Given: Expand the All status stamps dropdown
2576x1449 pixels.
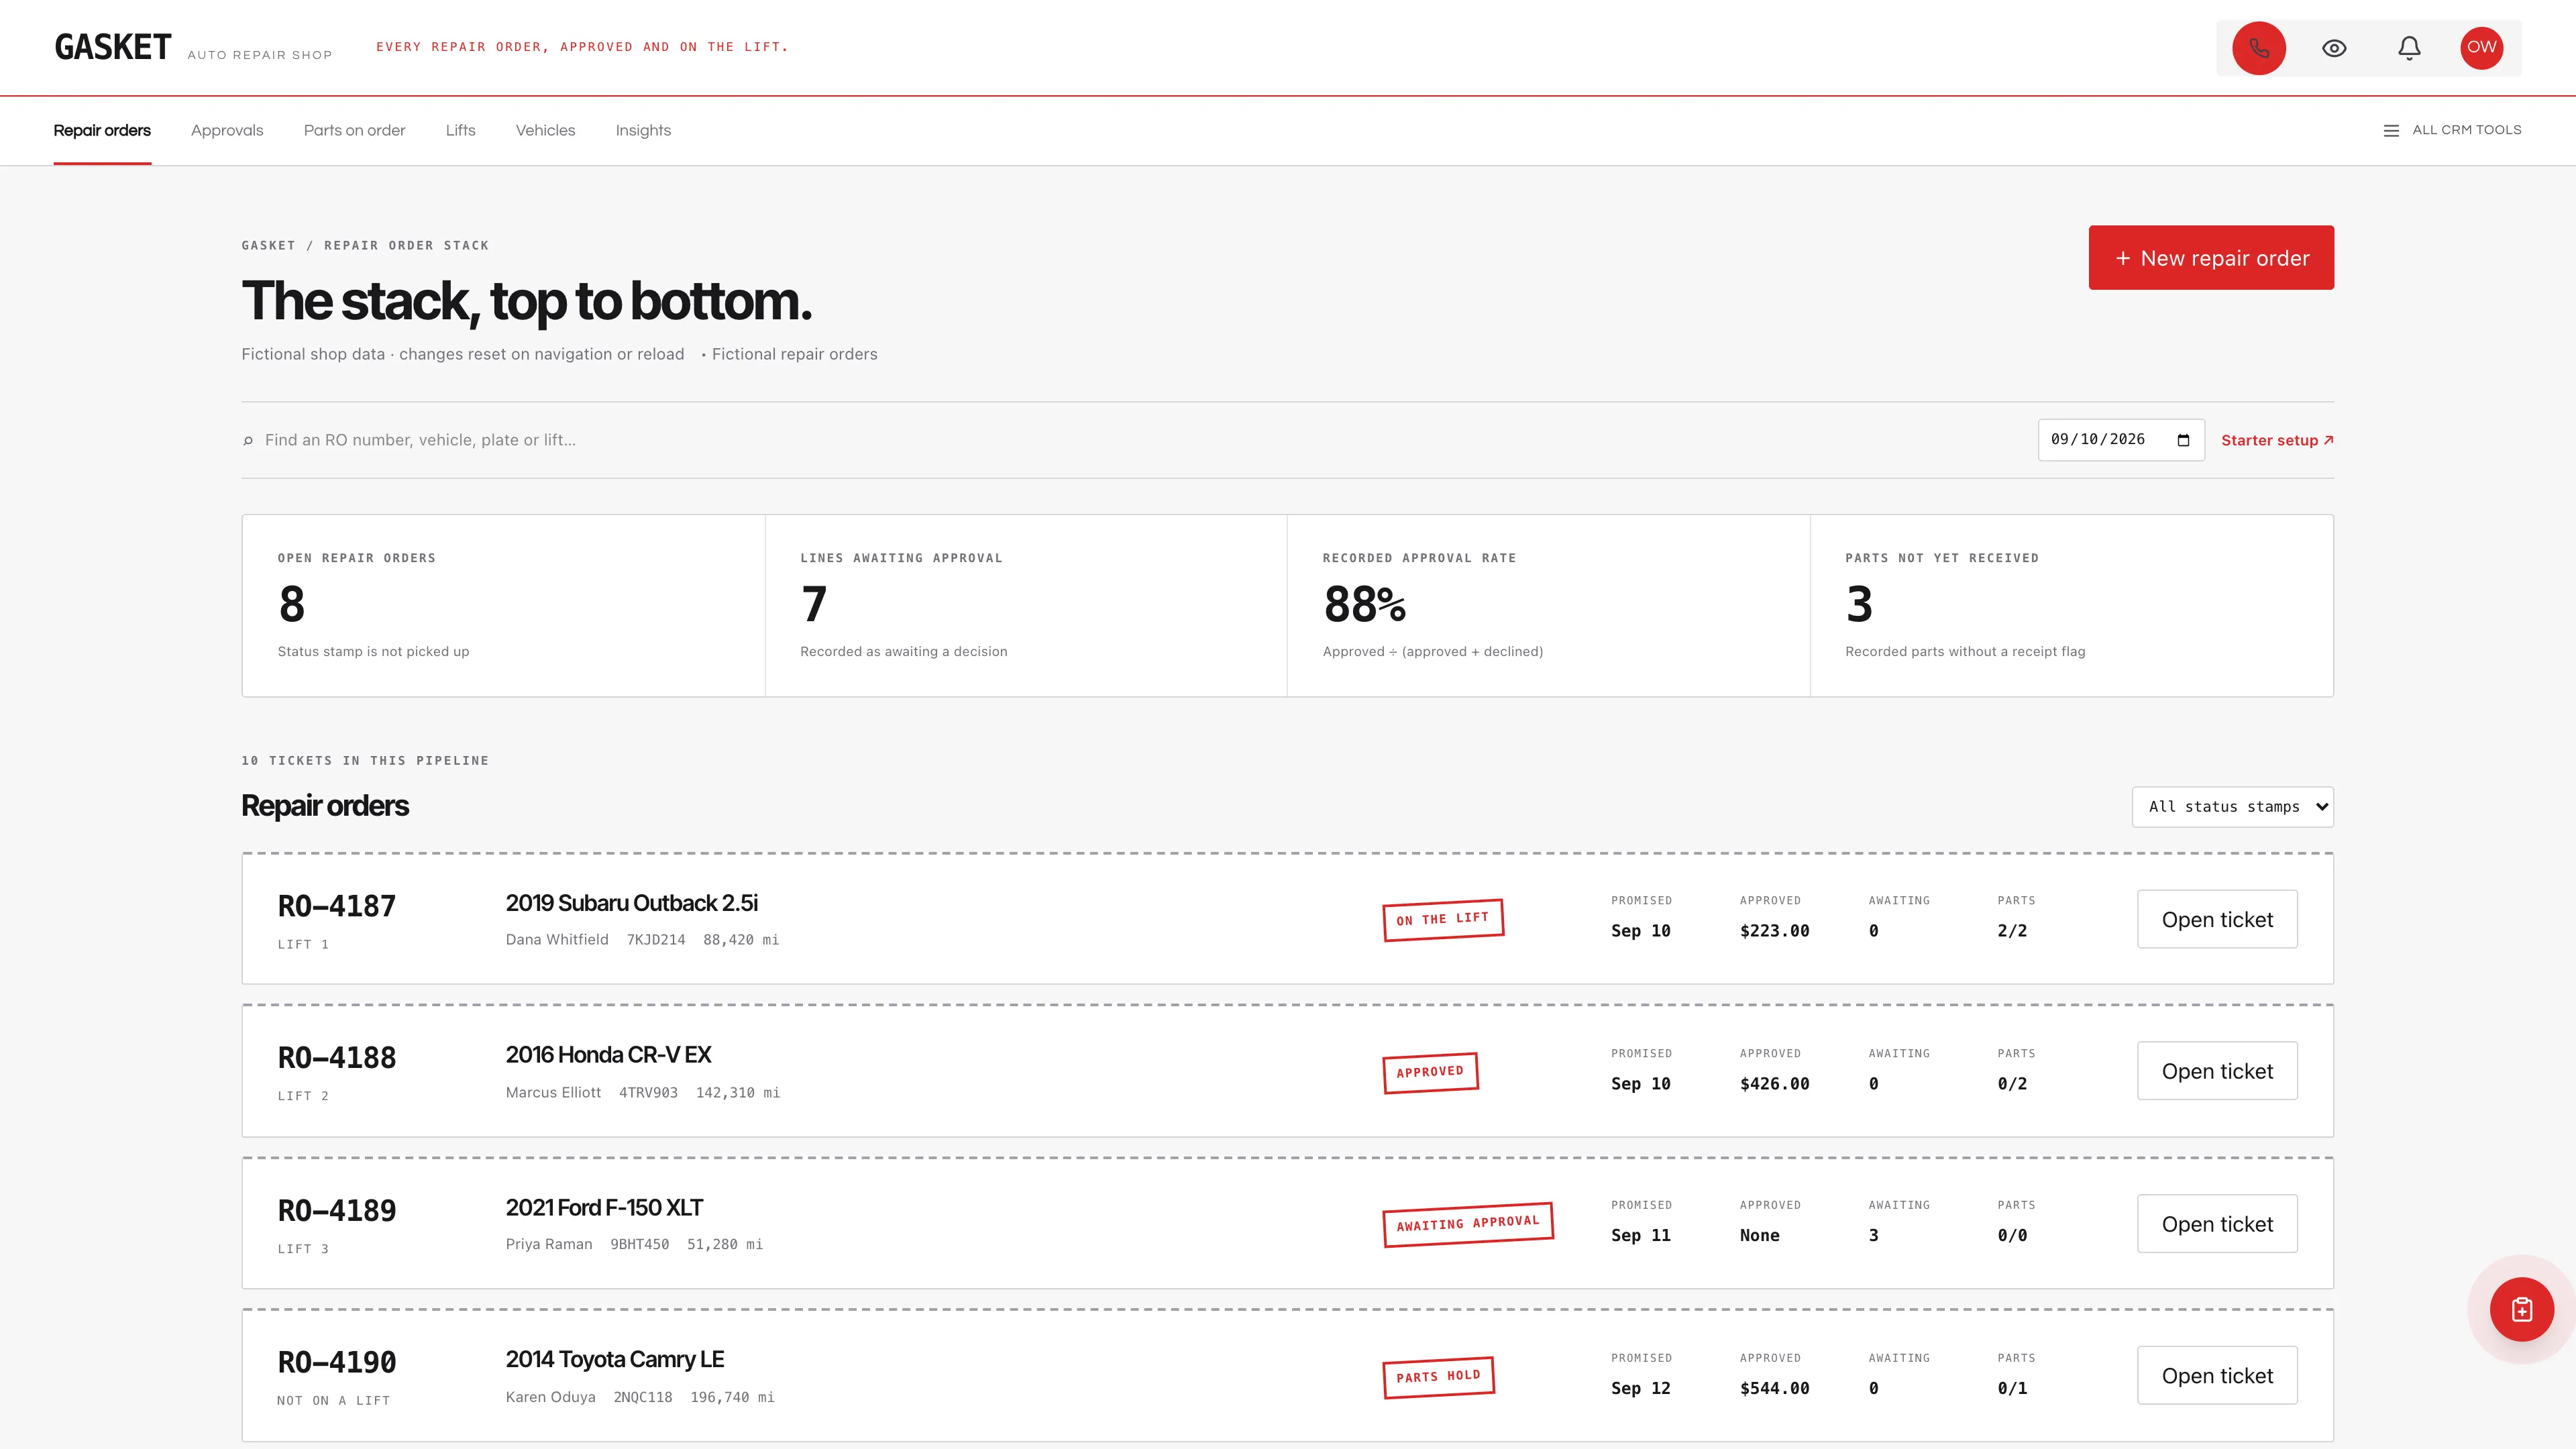Looking at the screenshot, I should click(2232, 807).
